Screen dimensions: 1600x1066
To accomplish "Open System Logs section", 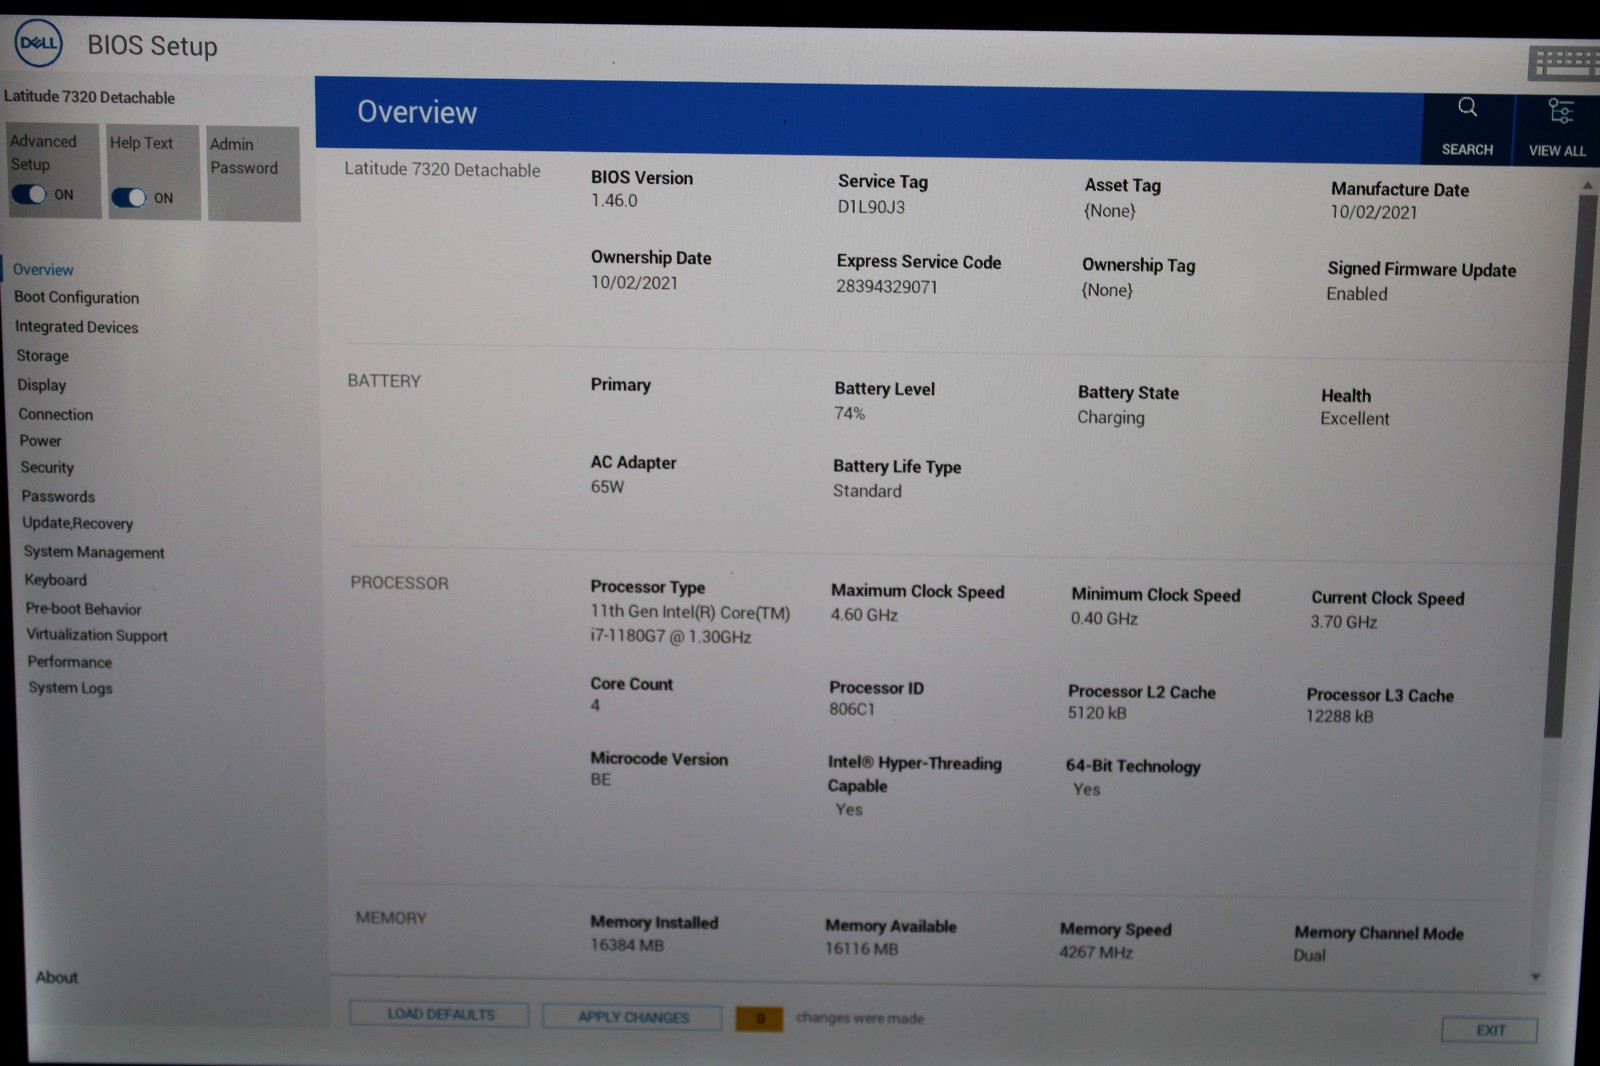I will pyautogui.click(x=71, y=688).
